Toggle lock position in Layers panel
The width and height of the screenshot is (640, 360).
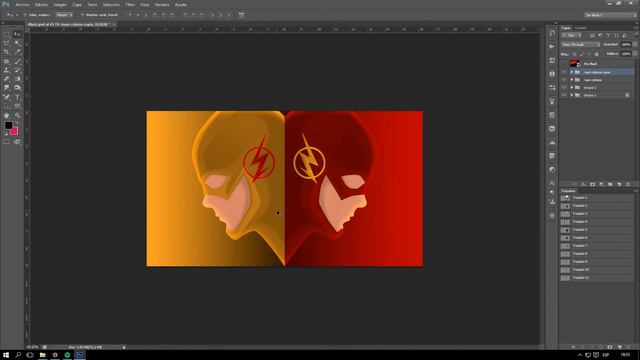589,54
